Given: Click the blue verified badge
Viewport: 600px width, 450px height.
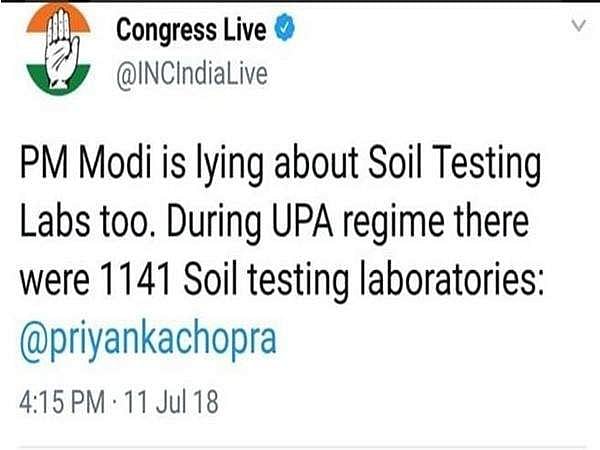Looking at the screenshot, I should pos(286,32).
